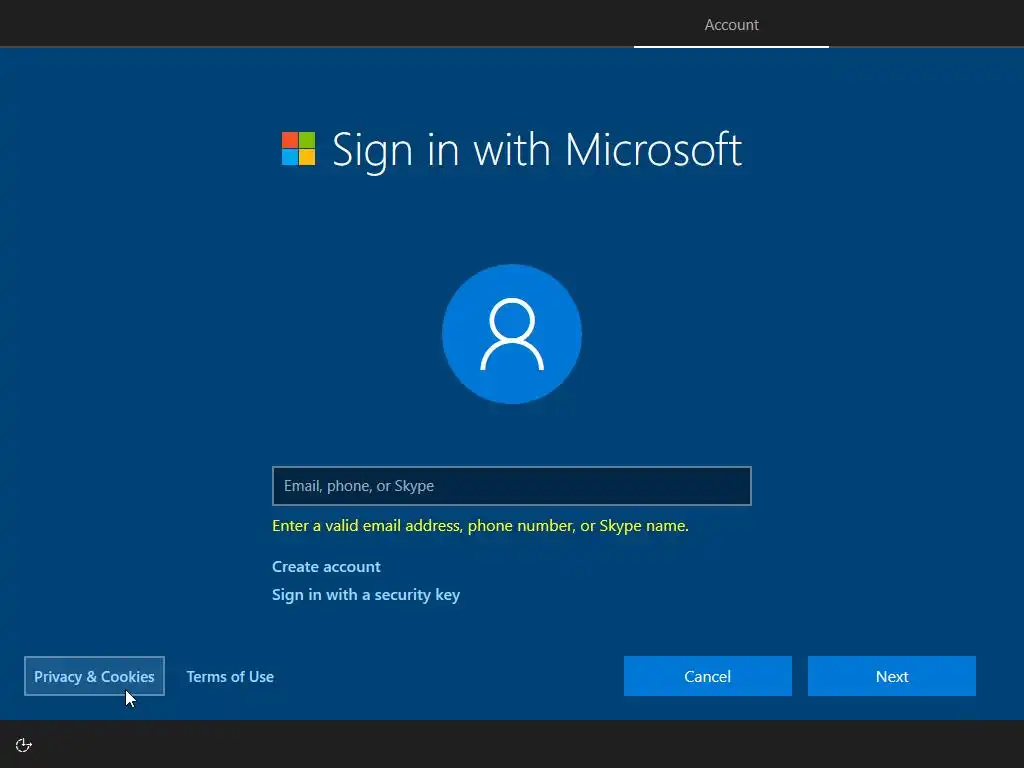Click the 'Sign in with Microsoft' heading
This screenshot has width=1024, height=768.
(537, 150)
